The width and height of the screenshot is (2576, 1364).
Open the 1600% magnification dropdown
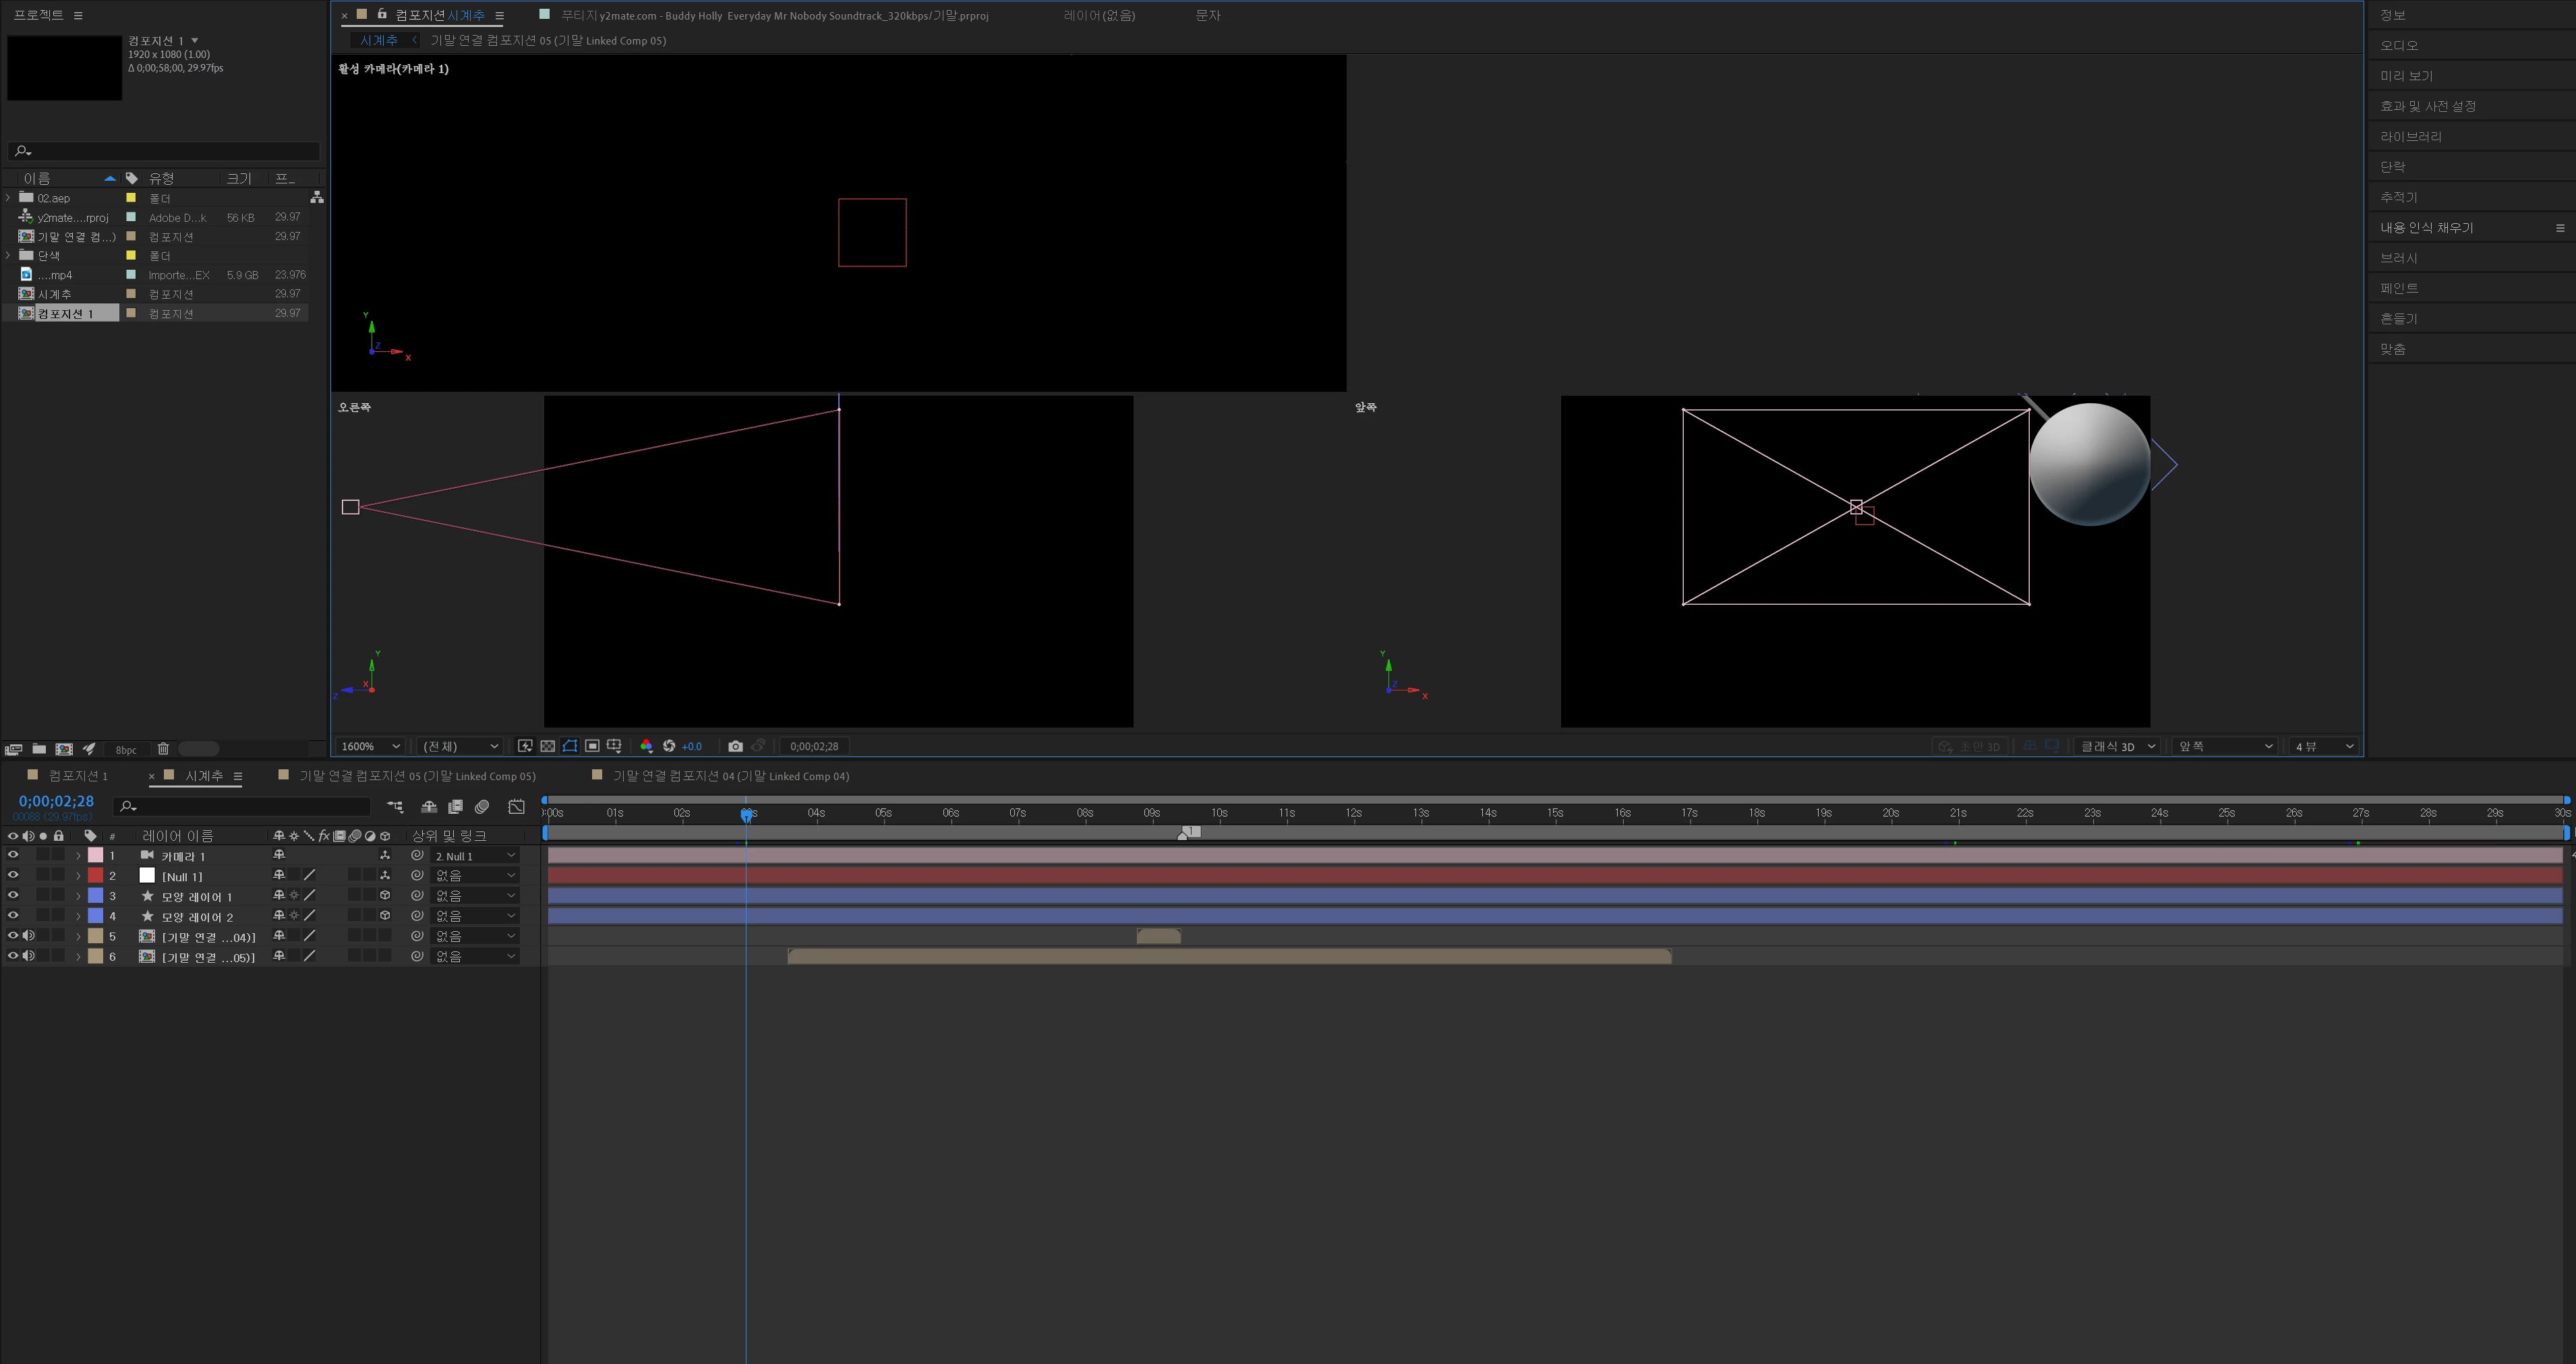tap(371, 746)
